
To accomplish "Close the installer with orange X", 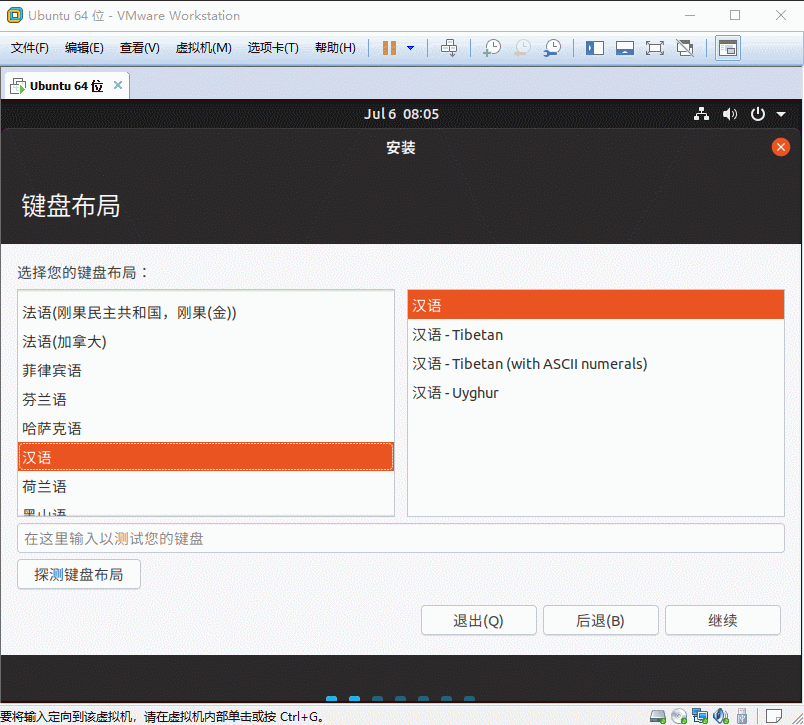I will (x=781, y=147).
